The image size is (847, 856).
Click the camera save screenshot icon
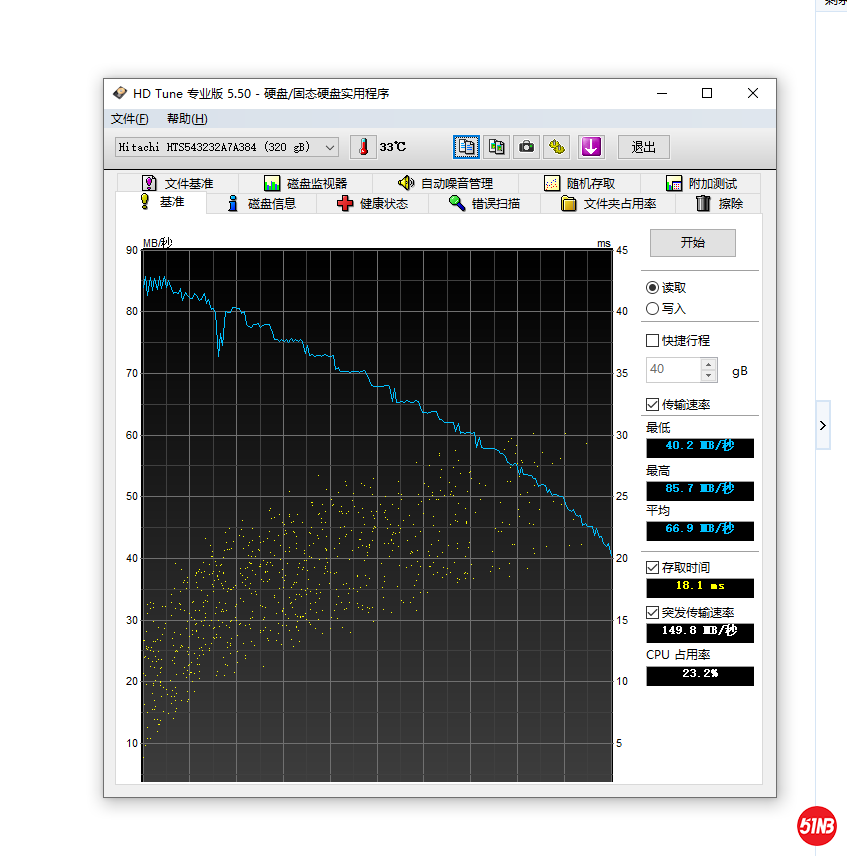pos(526,147)
